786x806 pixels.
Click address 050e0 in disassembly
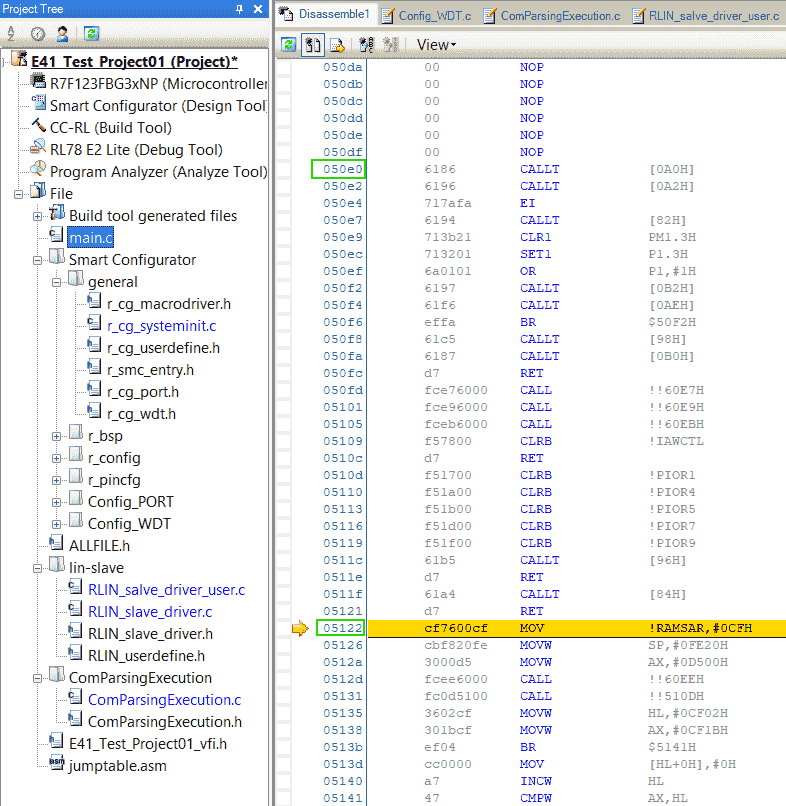pyautogui.click(x=340, y=170)
